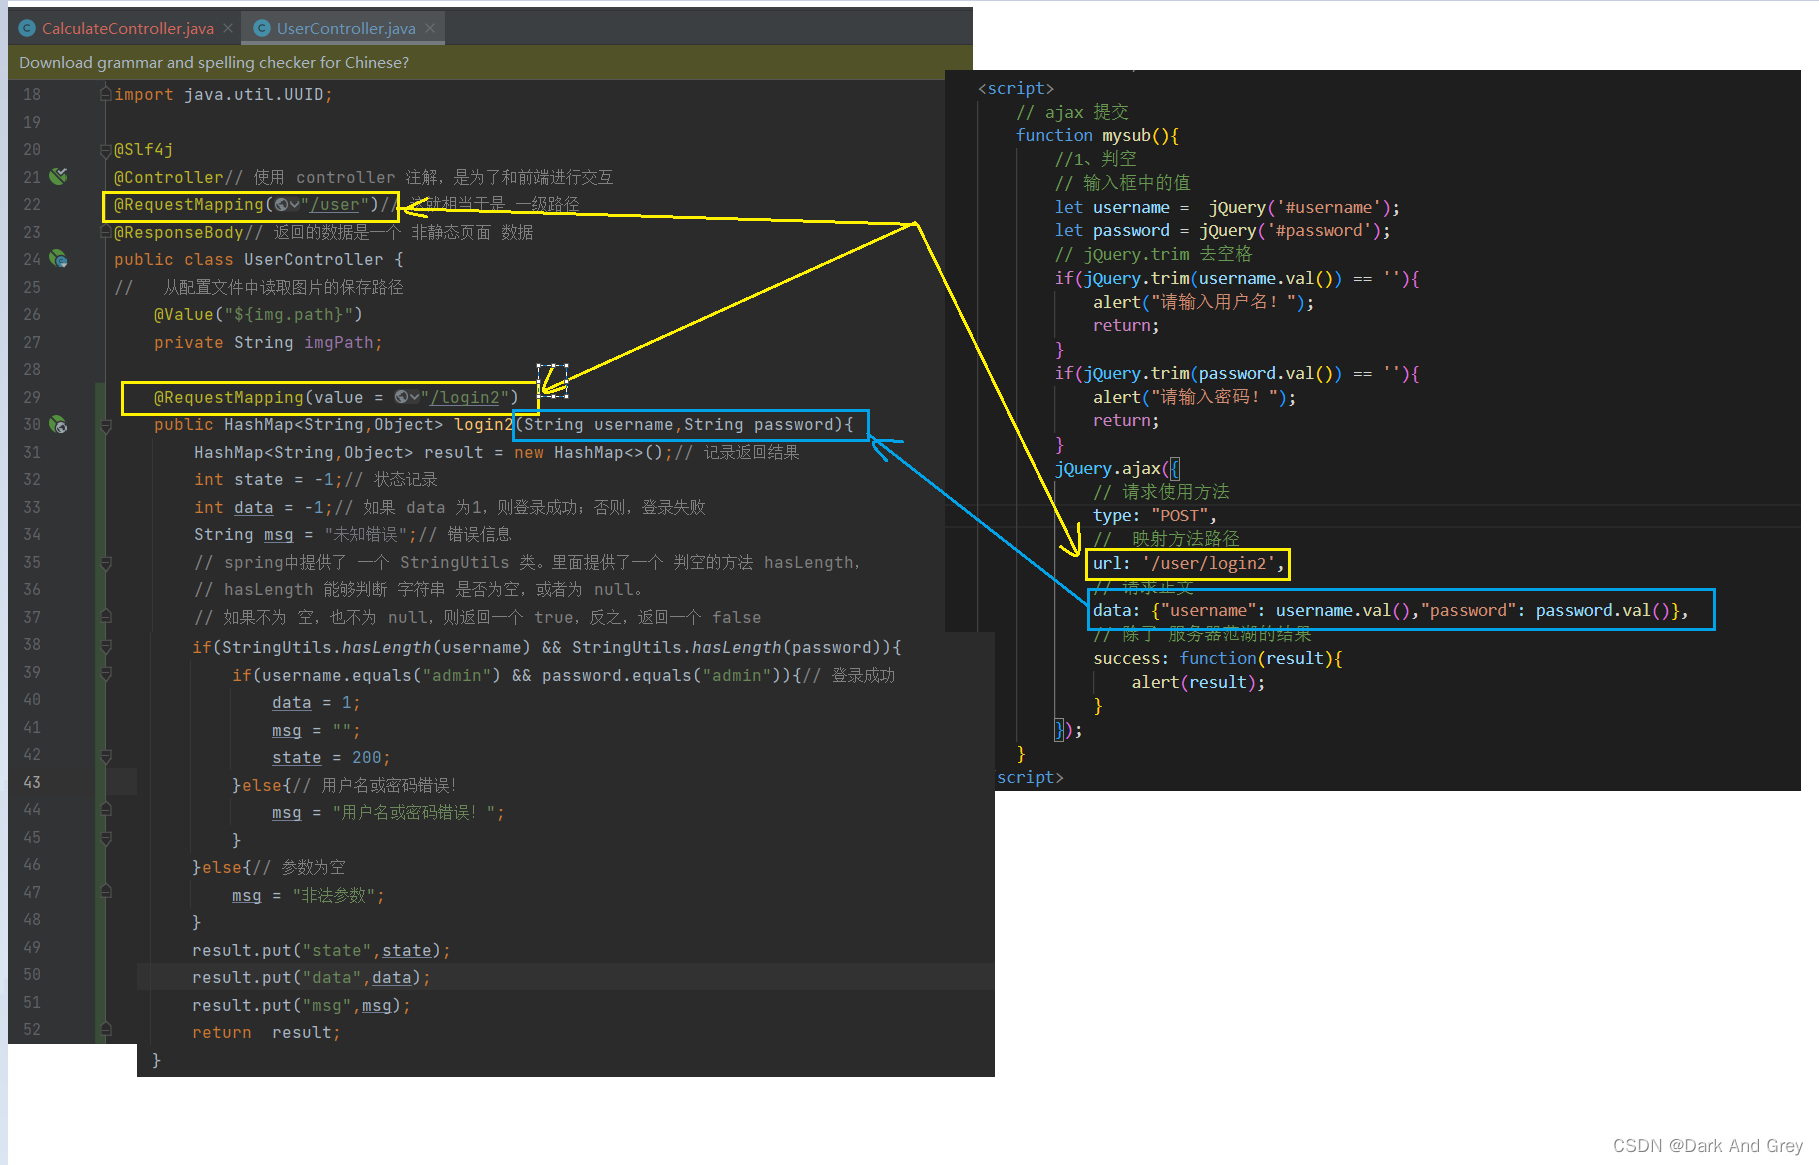Close the UserController.java tab
This screenshot has height=1165, width=1819.
pos(430,28)
